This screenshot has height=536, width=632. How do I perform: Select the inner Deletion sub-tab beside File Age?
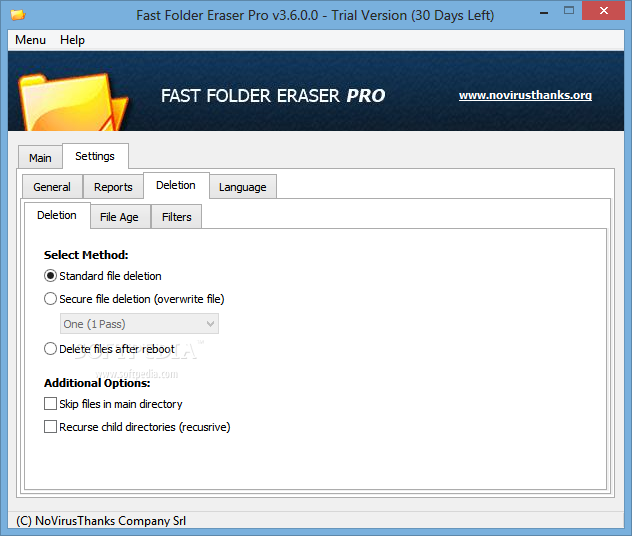pos(57,215)
